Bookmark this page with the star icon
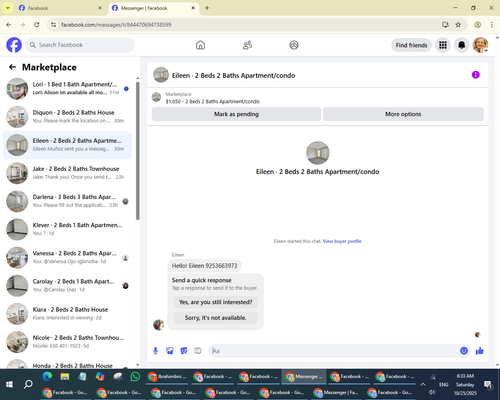 [458, 25]
